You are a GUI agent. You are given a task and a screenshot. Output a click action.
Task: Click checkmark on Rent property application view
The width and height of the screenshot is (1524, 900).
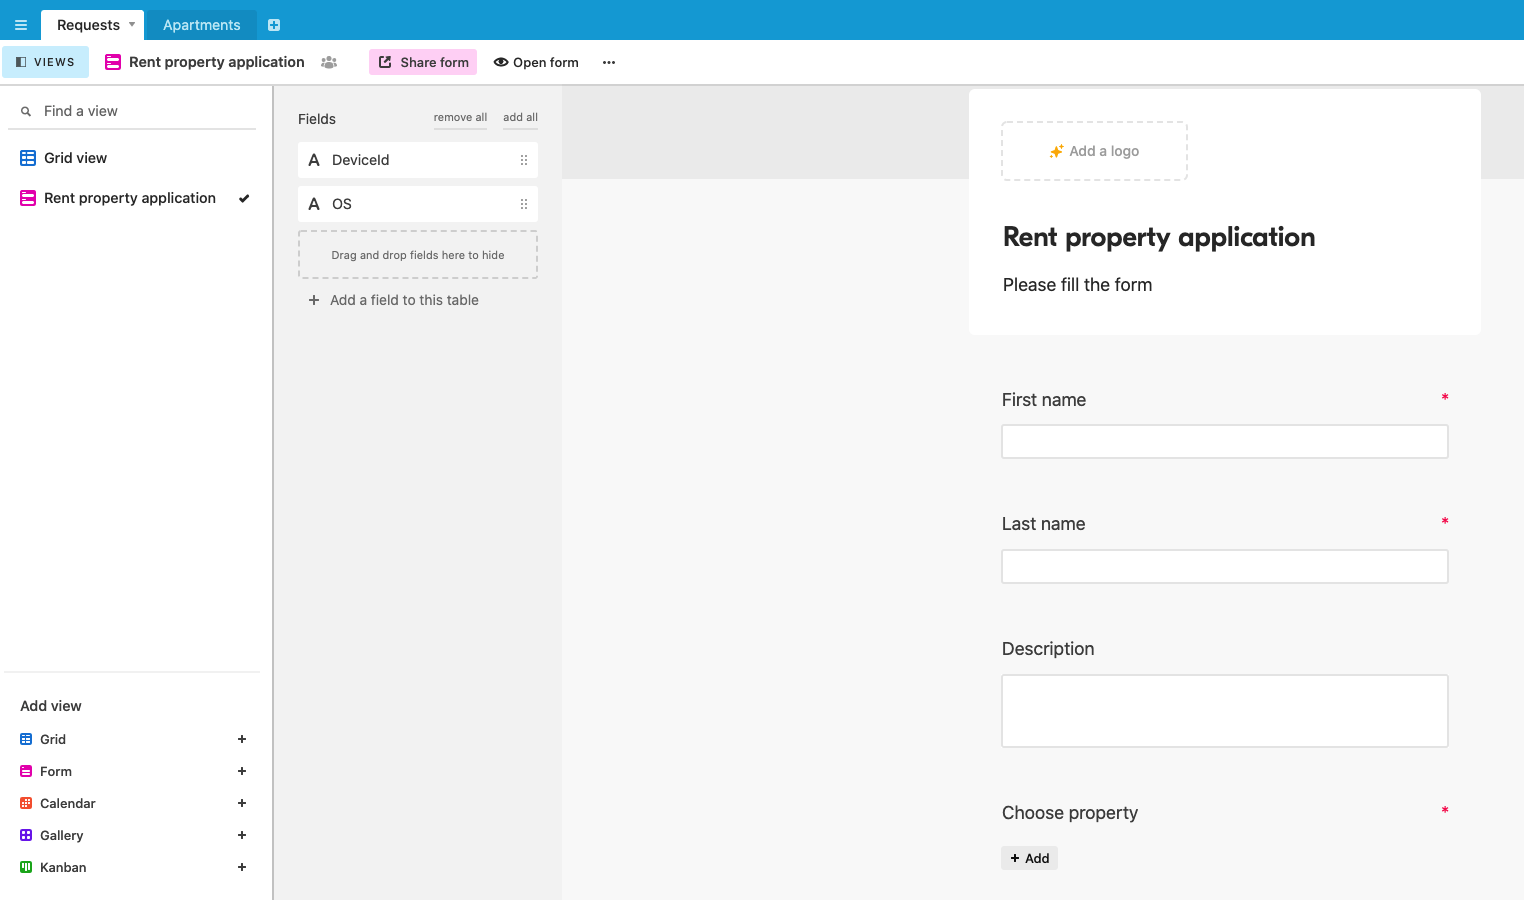point(244,198)
